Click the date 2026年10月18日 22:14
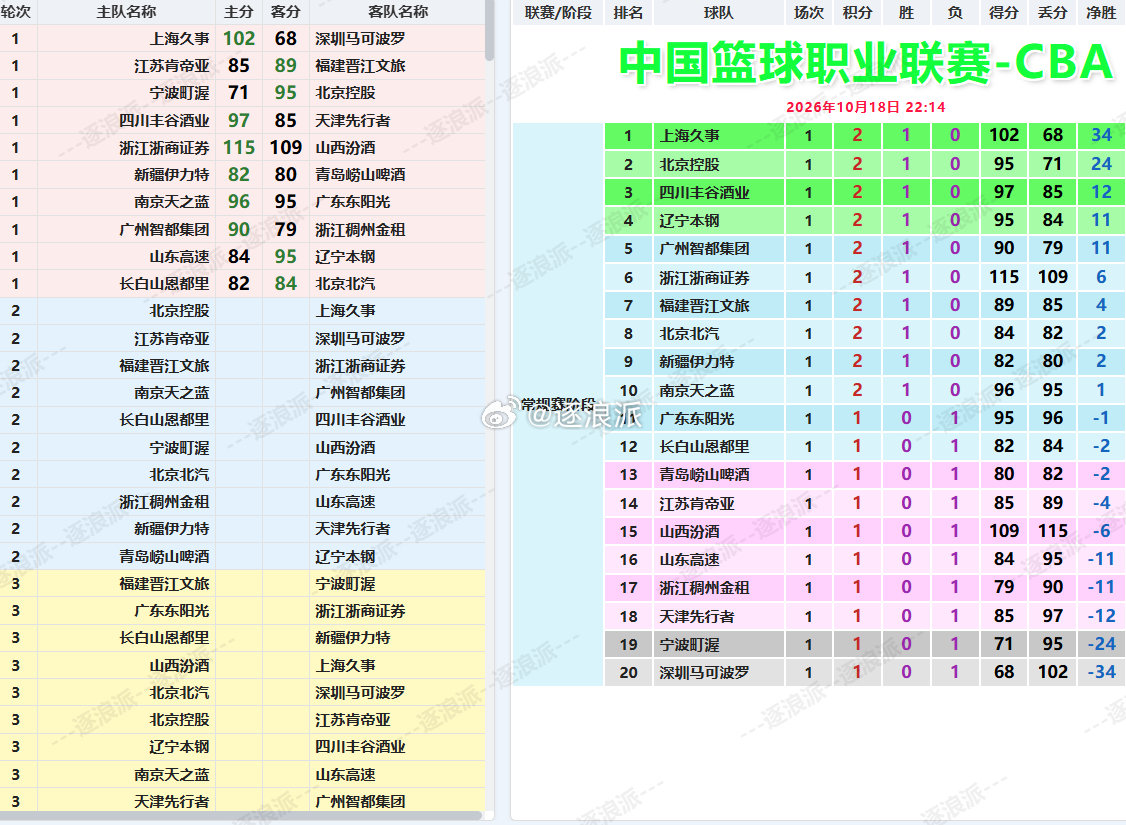This screenshot has height=825, width=1126. [865, 107]
